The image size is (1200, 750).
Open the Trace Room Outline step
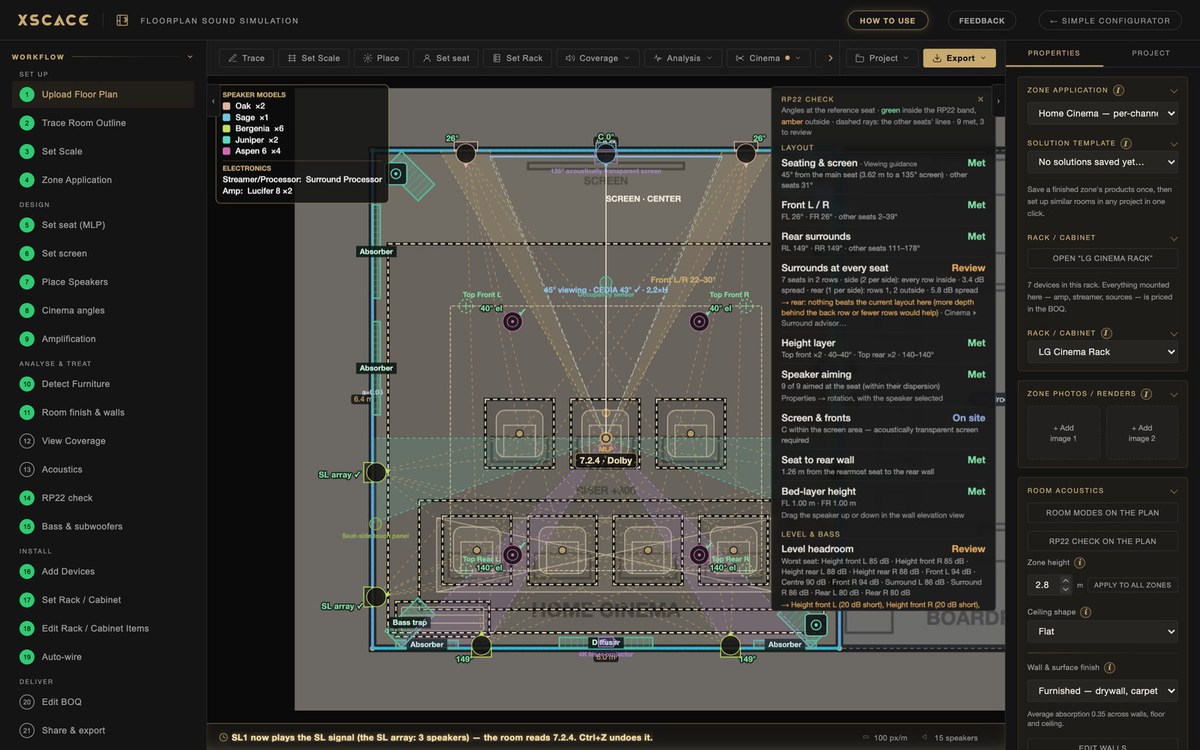click(105, 123)
